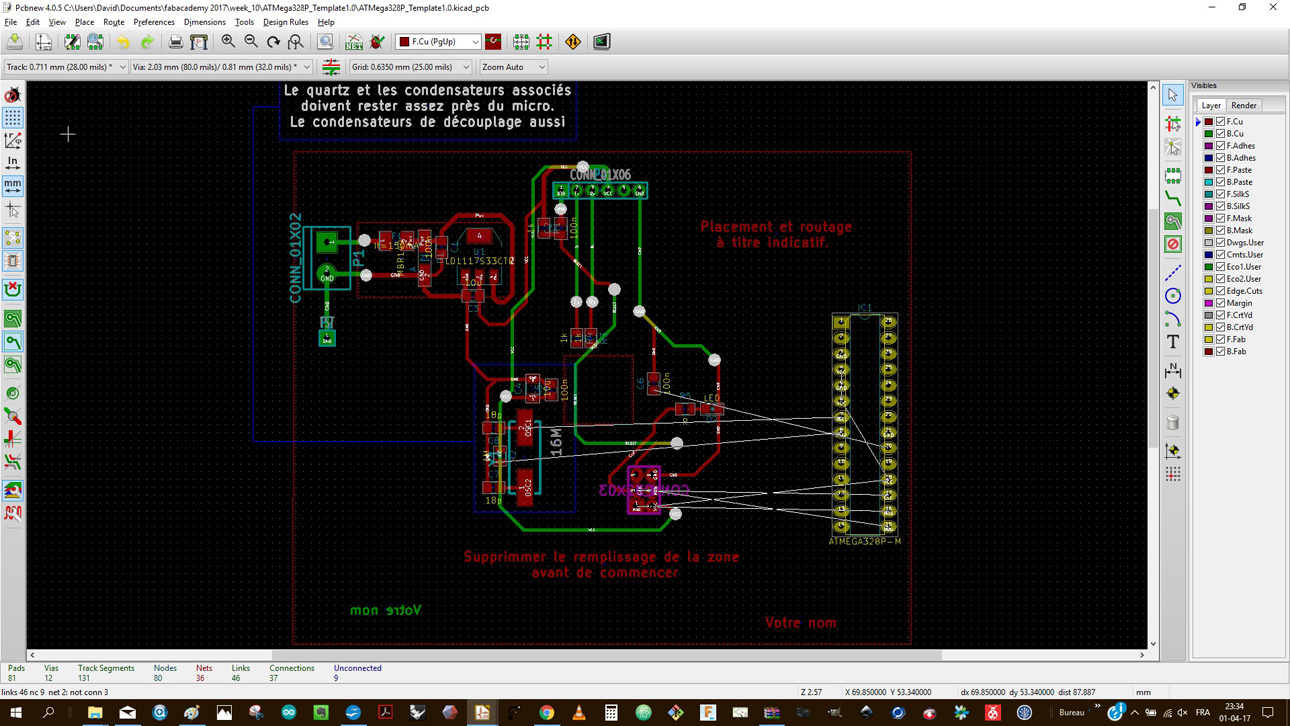This screenshot has width=1290, height=726.
Task: Open the Python scripting console icon
Action: [601, 42]
